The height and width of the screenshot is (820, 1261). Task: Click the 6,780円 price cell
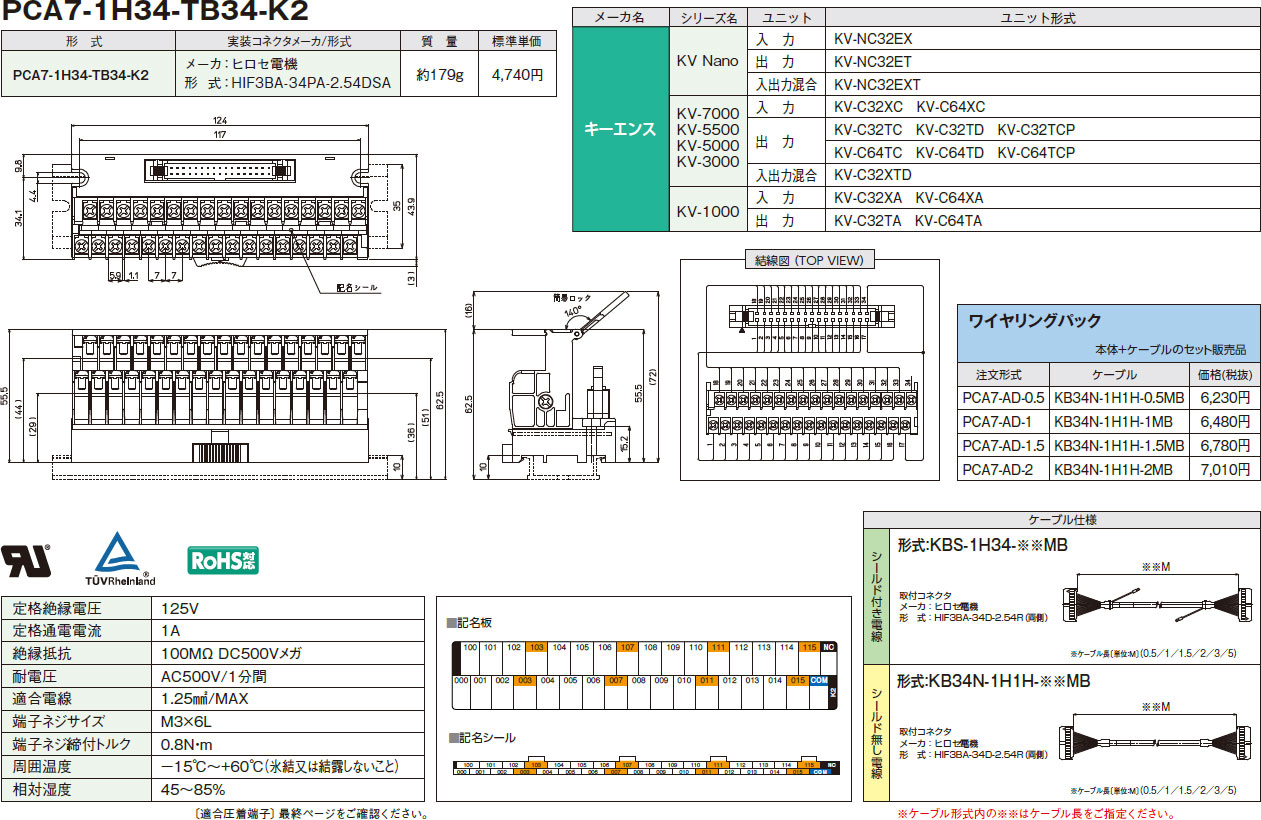1225,445
